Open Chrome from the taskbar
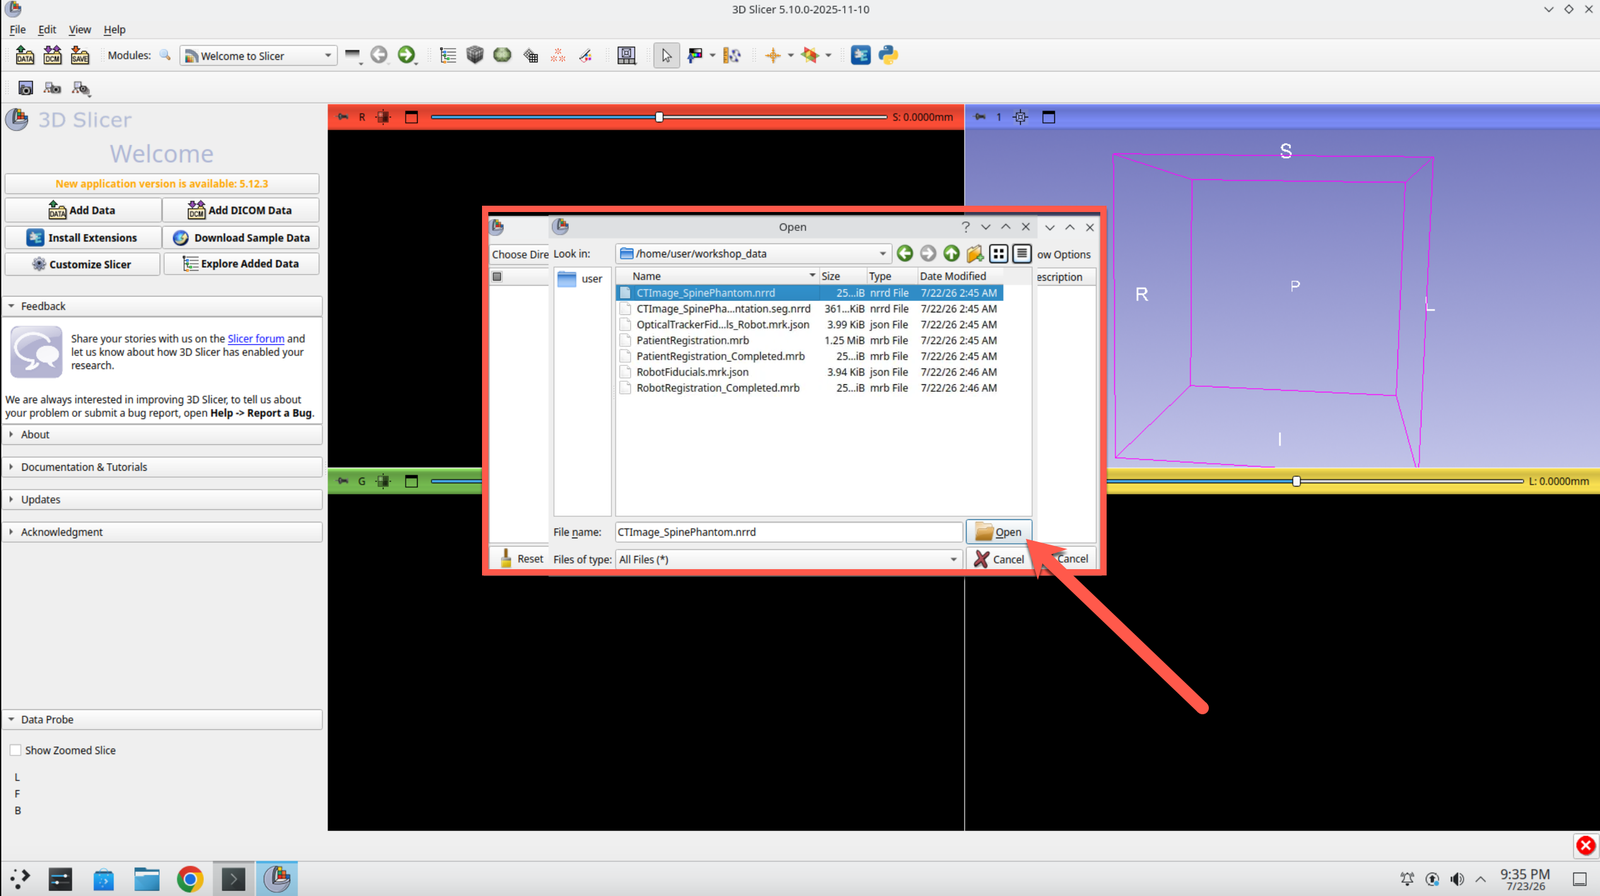1600x896 pixels. tap(190, 879)
